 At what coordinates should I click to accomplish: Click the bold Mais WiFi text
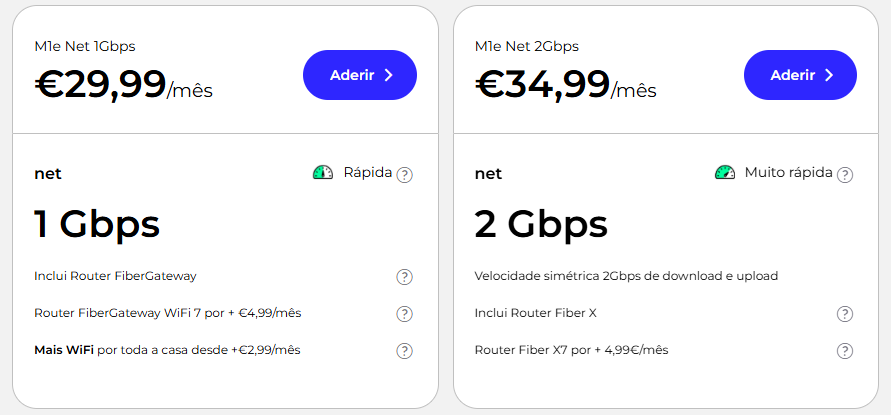tap(66, 350)
